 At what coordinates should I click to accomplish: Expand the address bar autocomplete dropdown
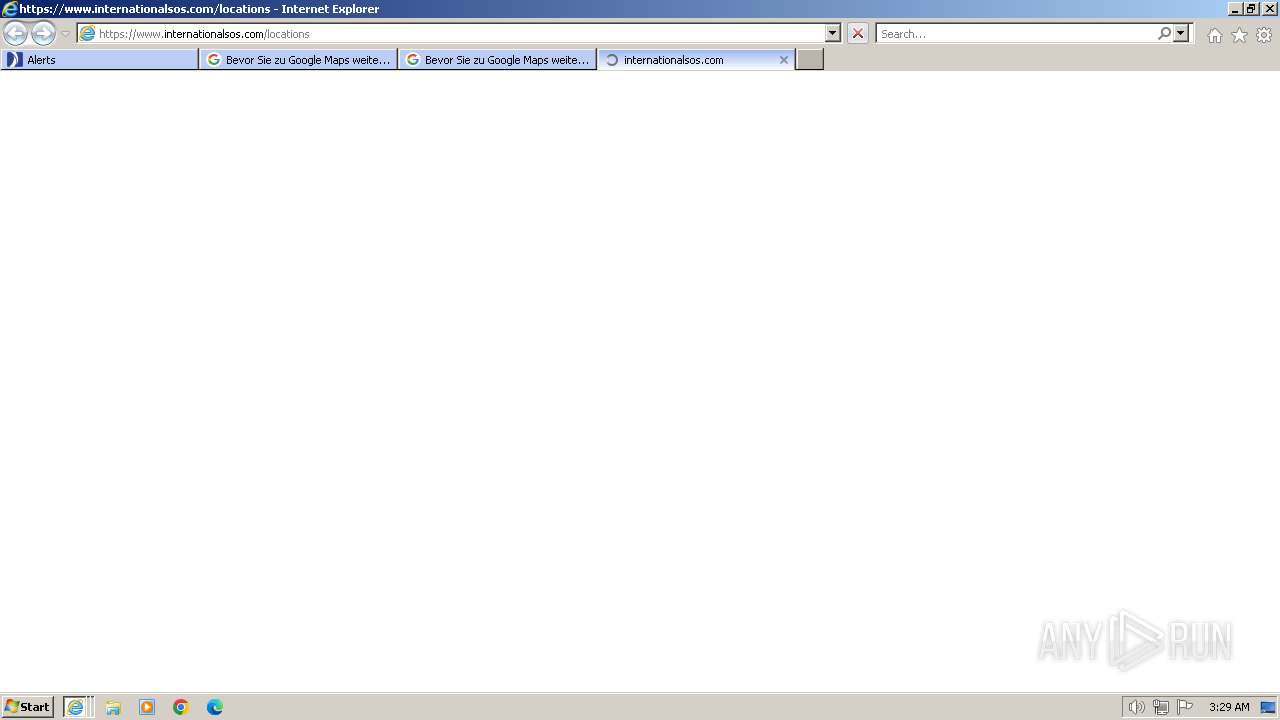[x=833, y=33]
